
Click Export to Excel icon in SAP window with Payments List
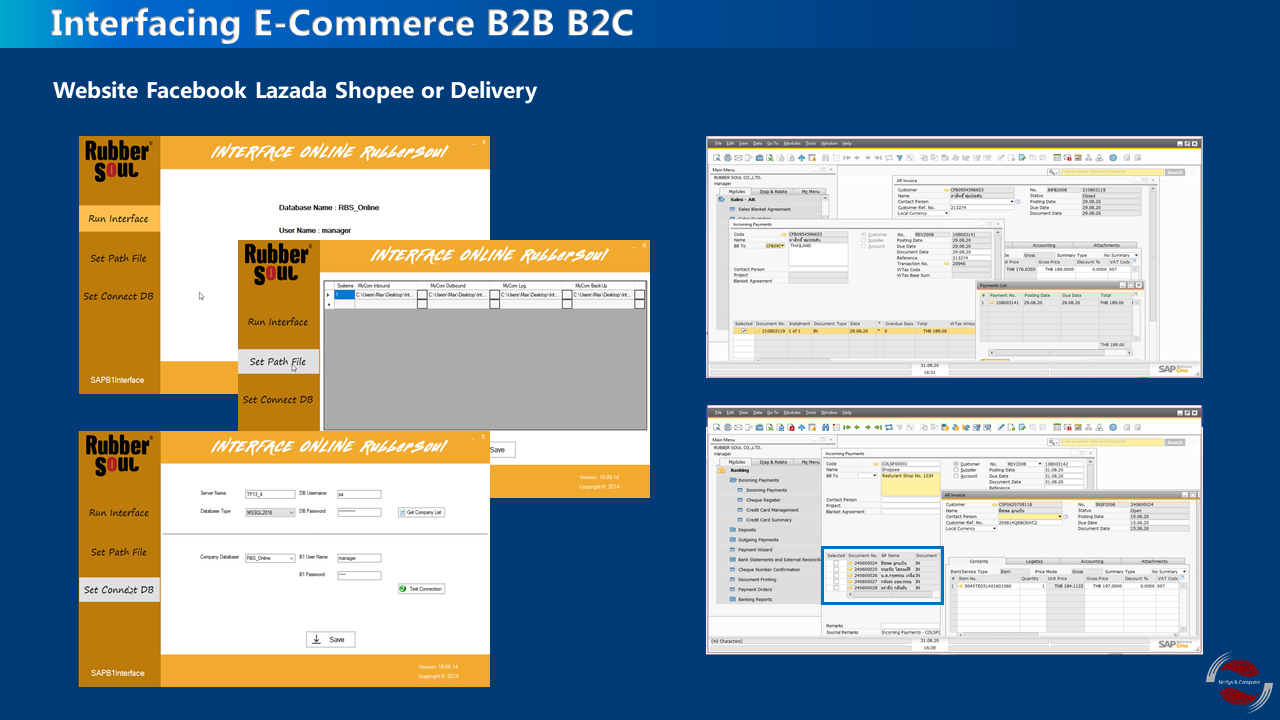[769, 157]
